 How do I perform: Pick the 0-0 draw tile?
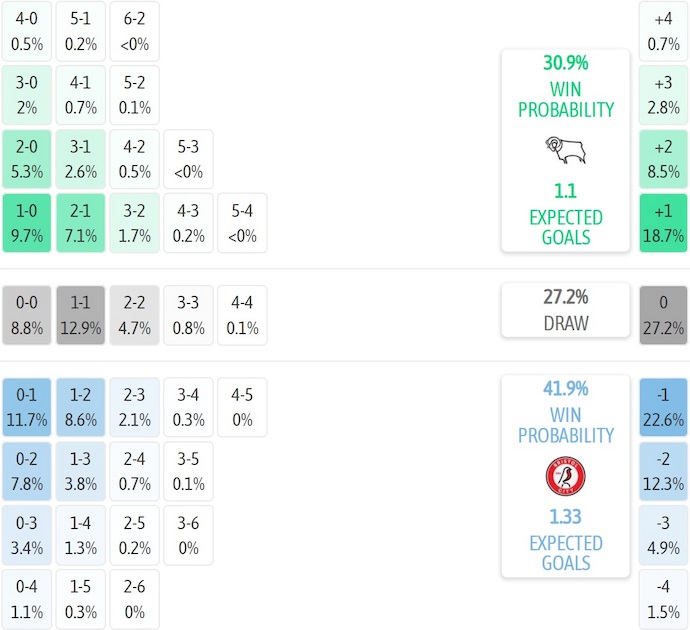tap(27, 314)
